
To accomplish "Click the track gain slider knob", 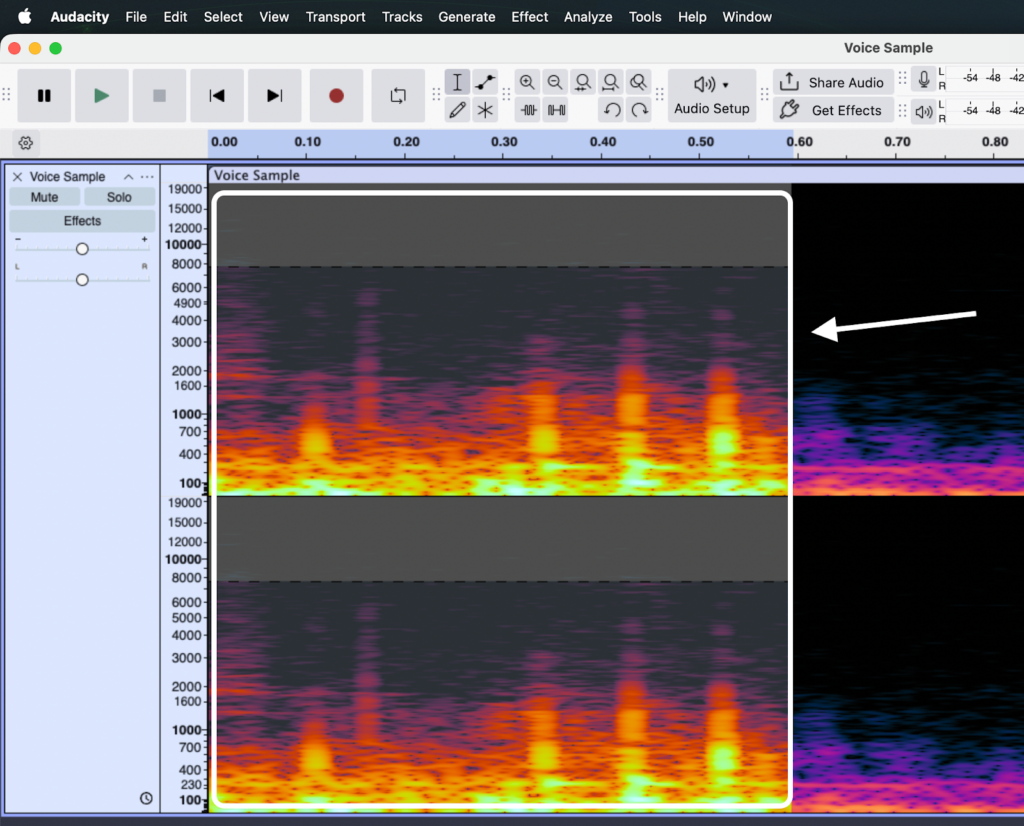I will click(x=82, y=249).
